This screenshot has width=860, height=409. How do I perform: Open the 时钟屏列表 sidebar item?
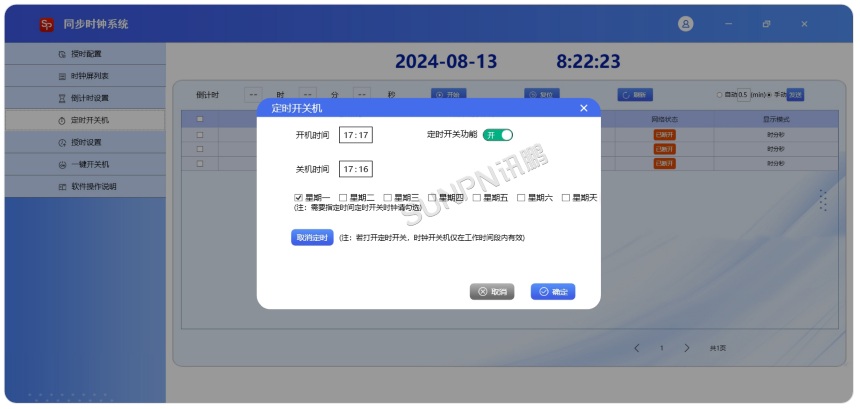point(85,76)
